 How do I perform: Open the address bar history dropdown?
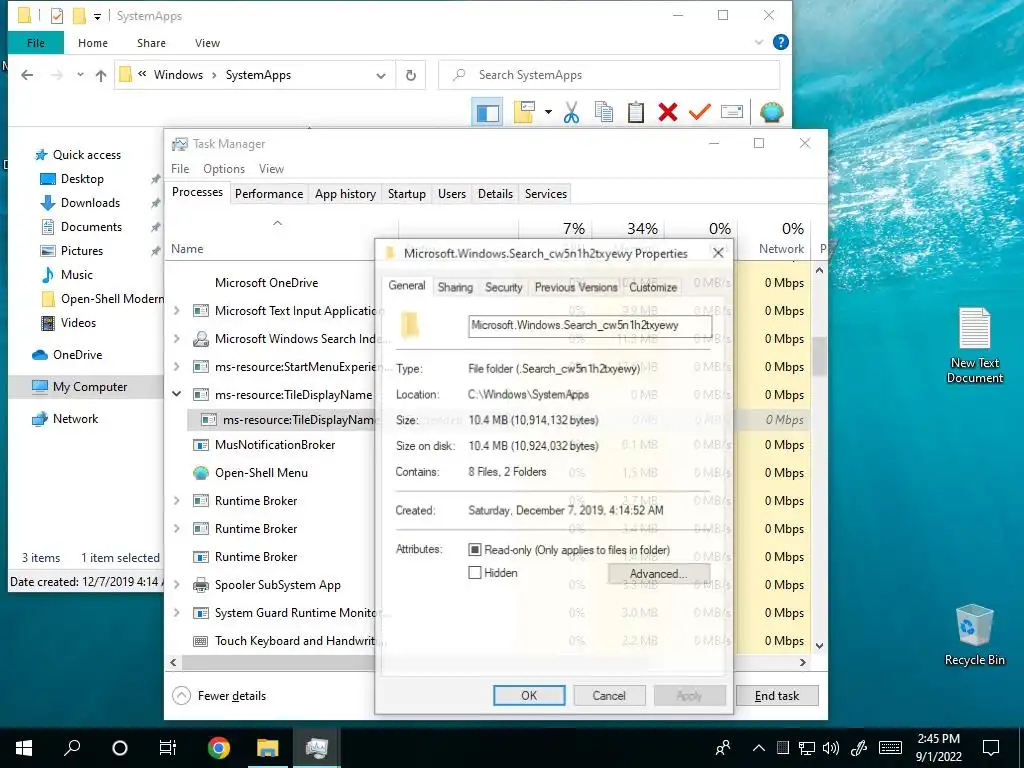tap(381, 76)
